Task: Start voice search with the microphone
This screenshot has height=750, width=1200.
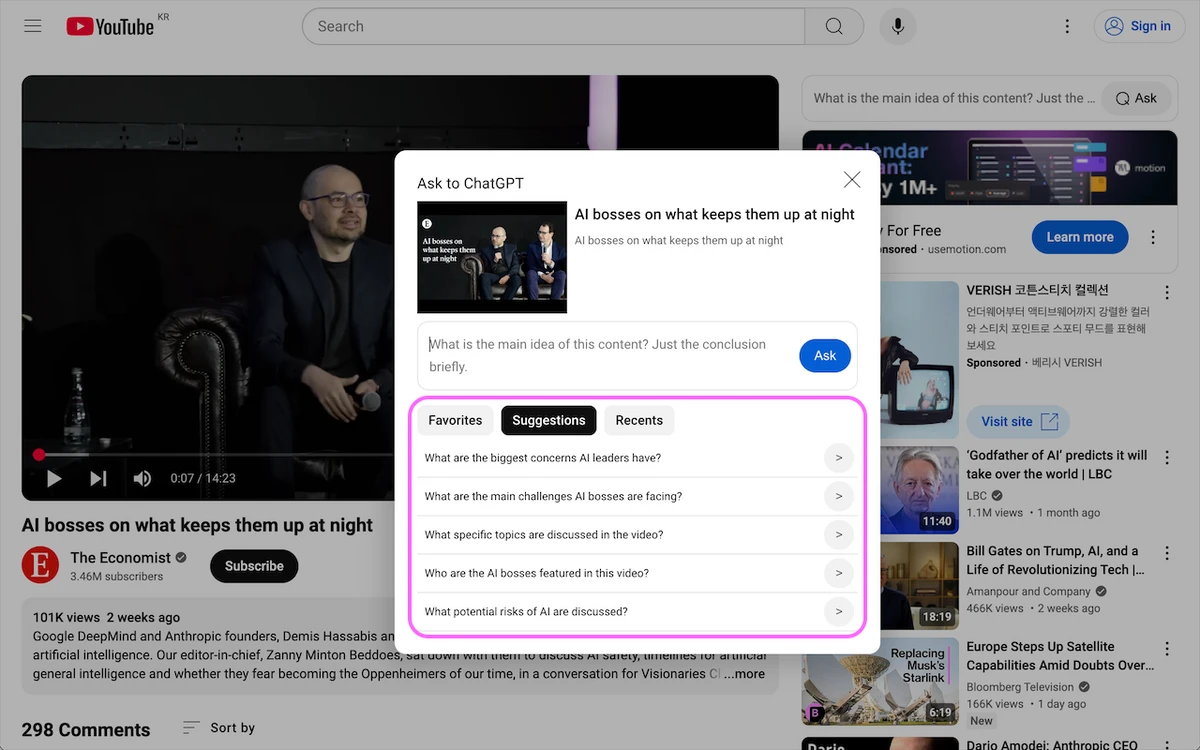Action: (898, 26)
